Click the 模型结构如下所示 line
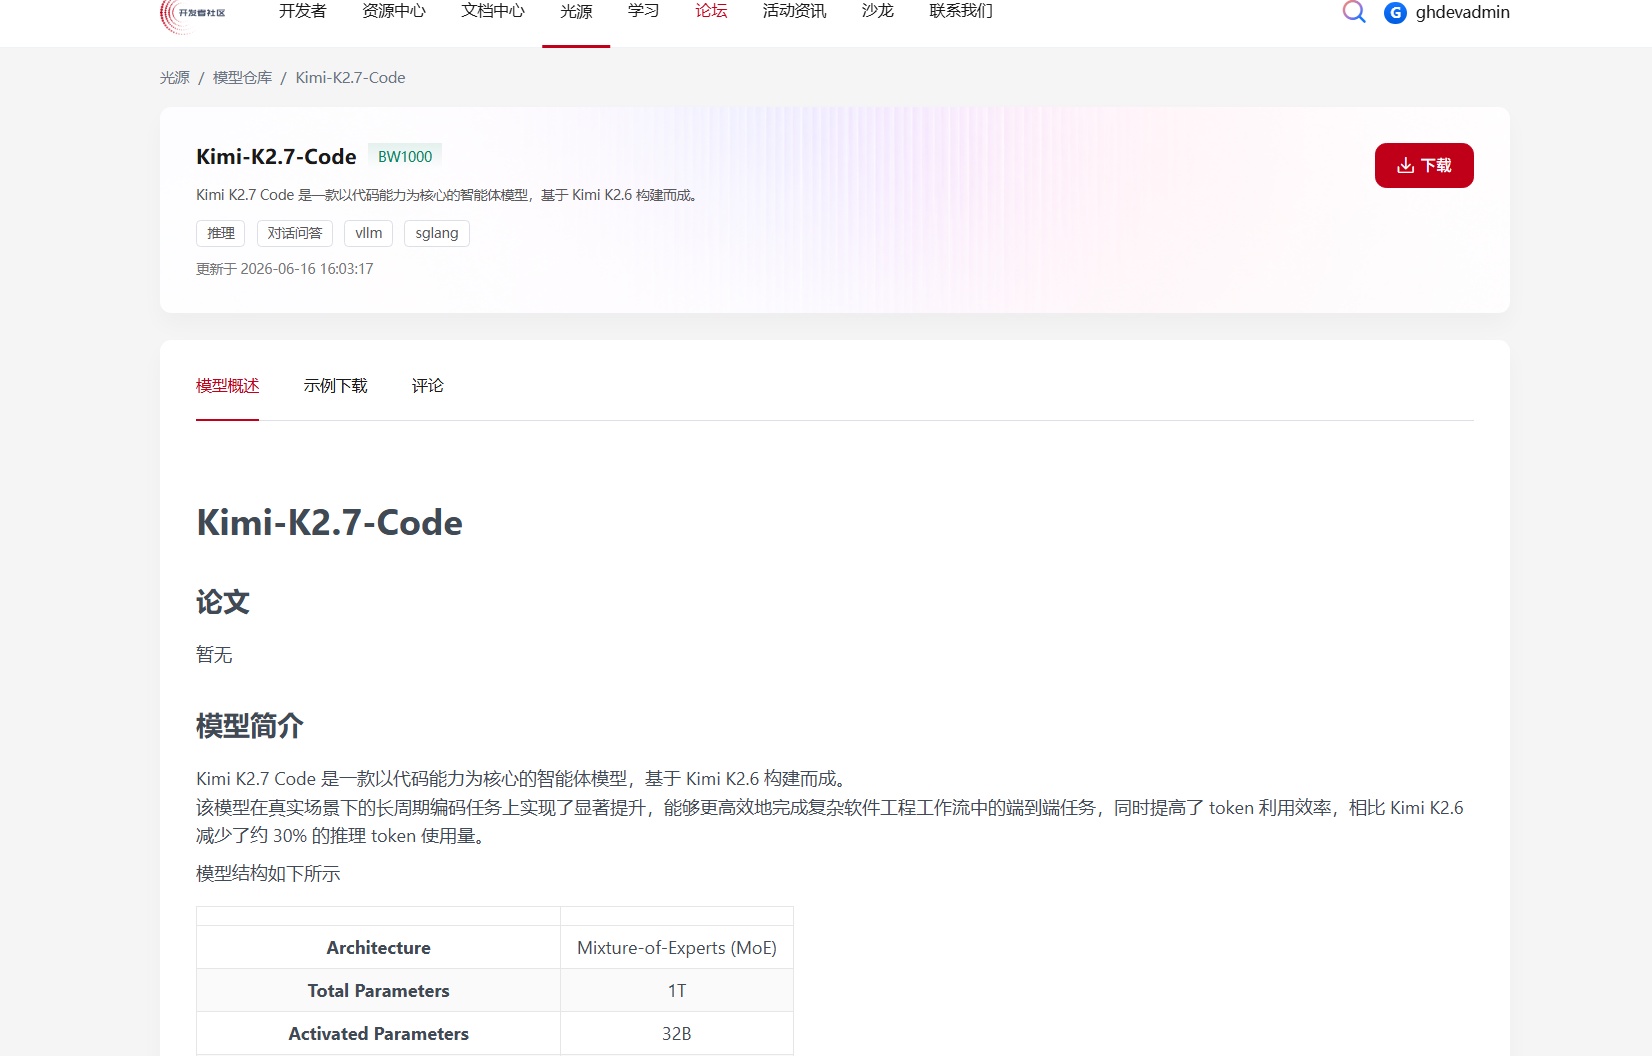Screen dimensions: 1652x1056 [268, 874]
